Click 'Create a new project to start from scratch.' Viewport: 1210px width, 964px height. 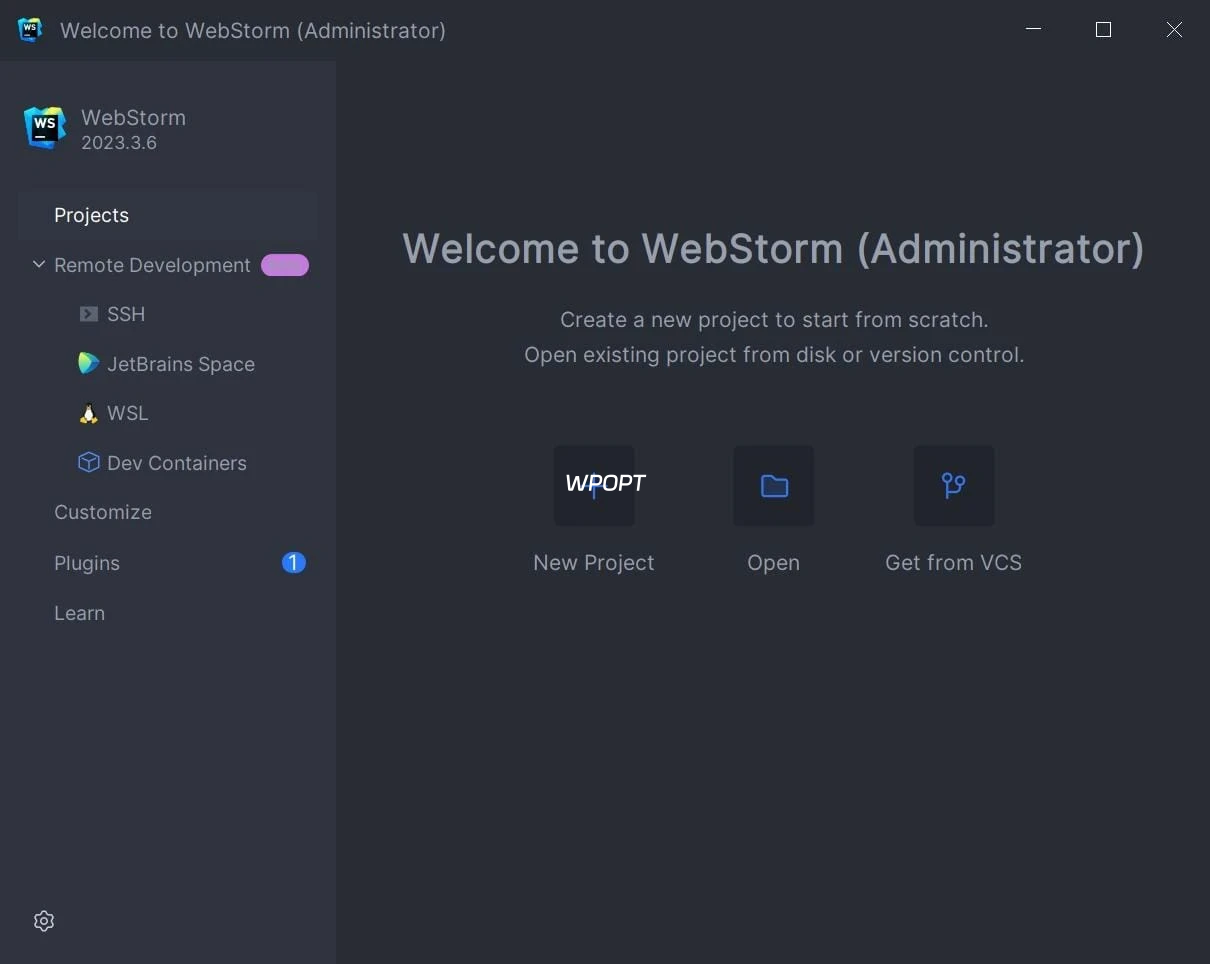coord(774,320)
